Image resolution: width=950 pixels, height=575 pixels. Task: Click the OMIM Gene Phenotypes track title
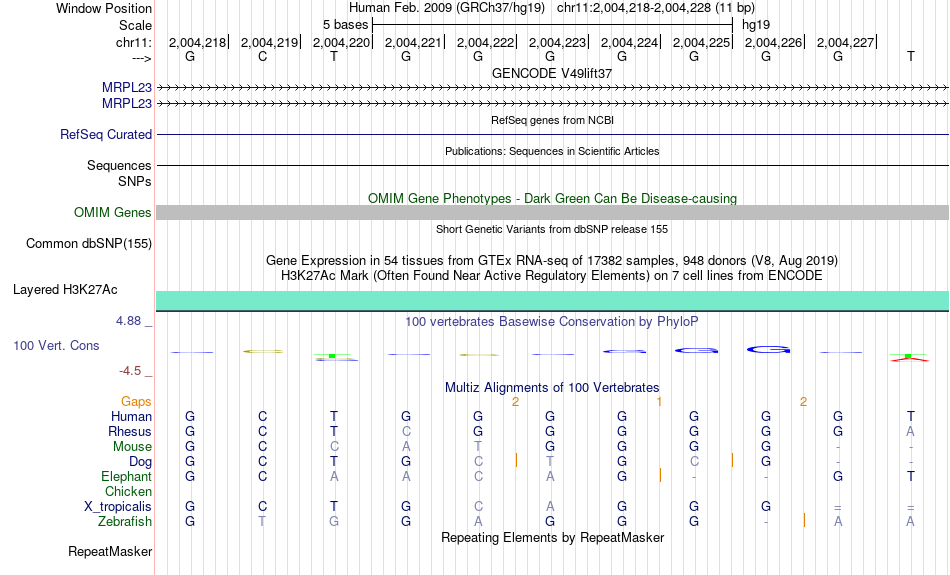point(553,199)
